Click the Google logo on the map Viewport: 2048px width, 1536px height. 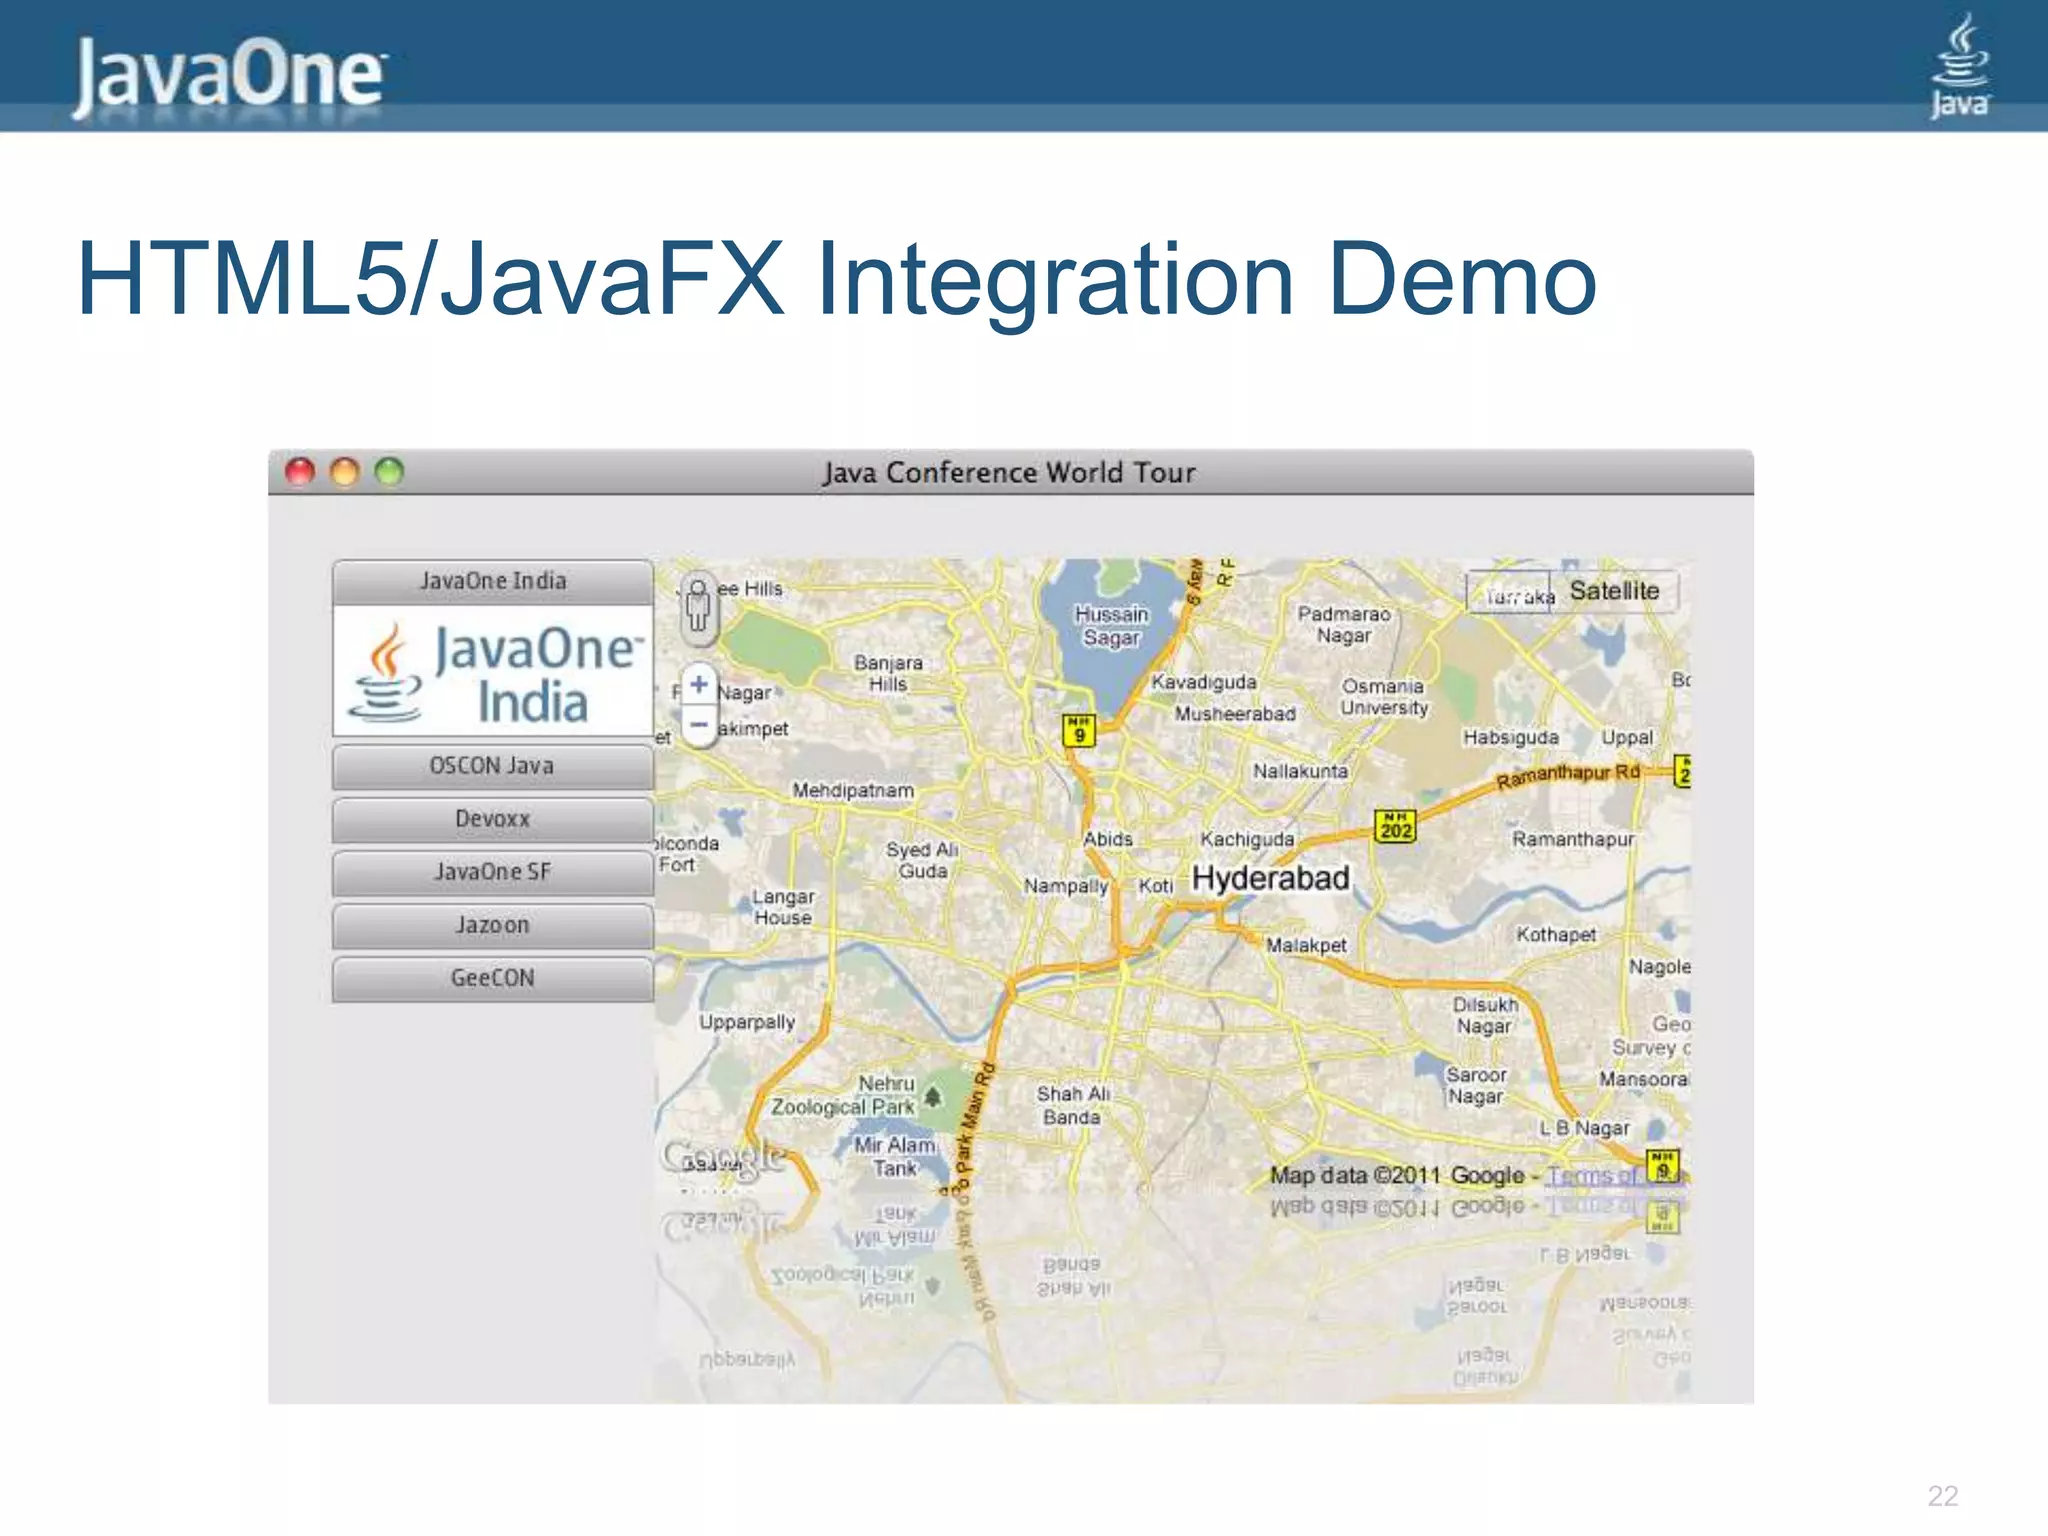pyautogui.click(x=723, y=1157)
